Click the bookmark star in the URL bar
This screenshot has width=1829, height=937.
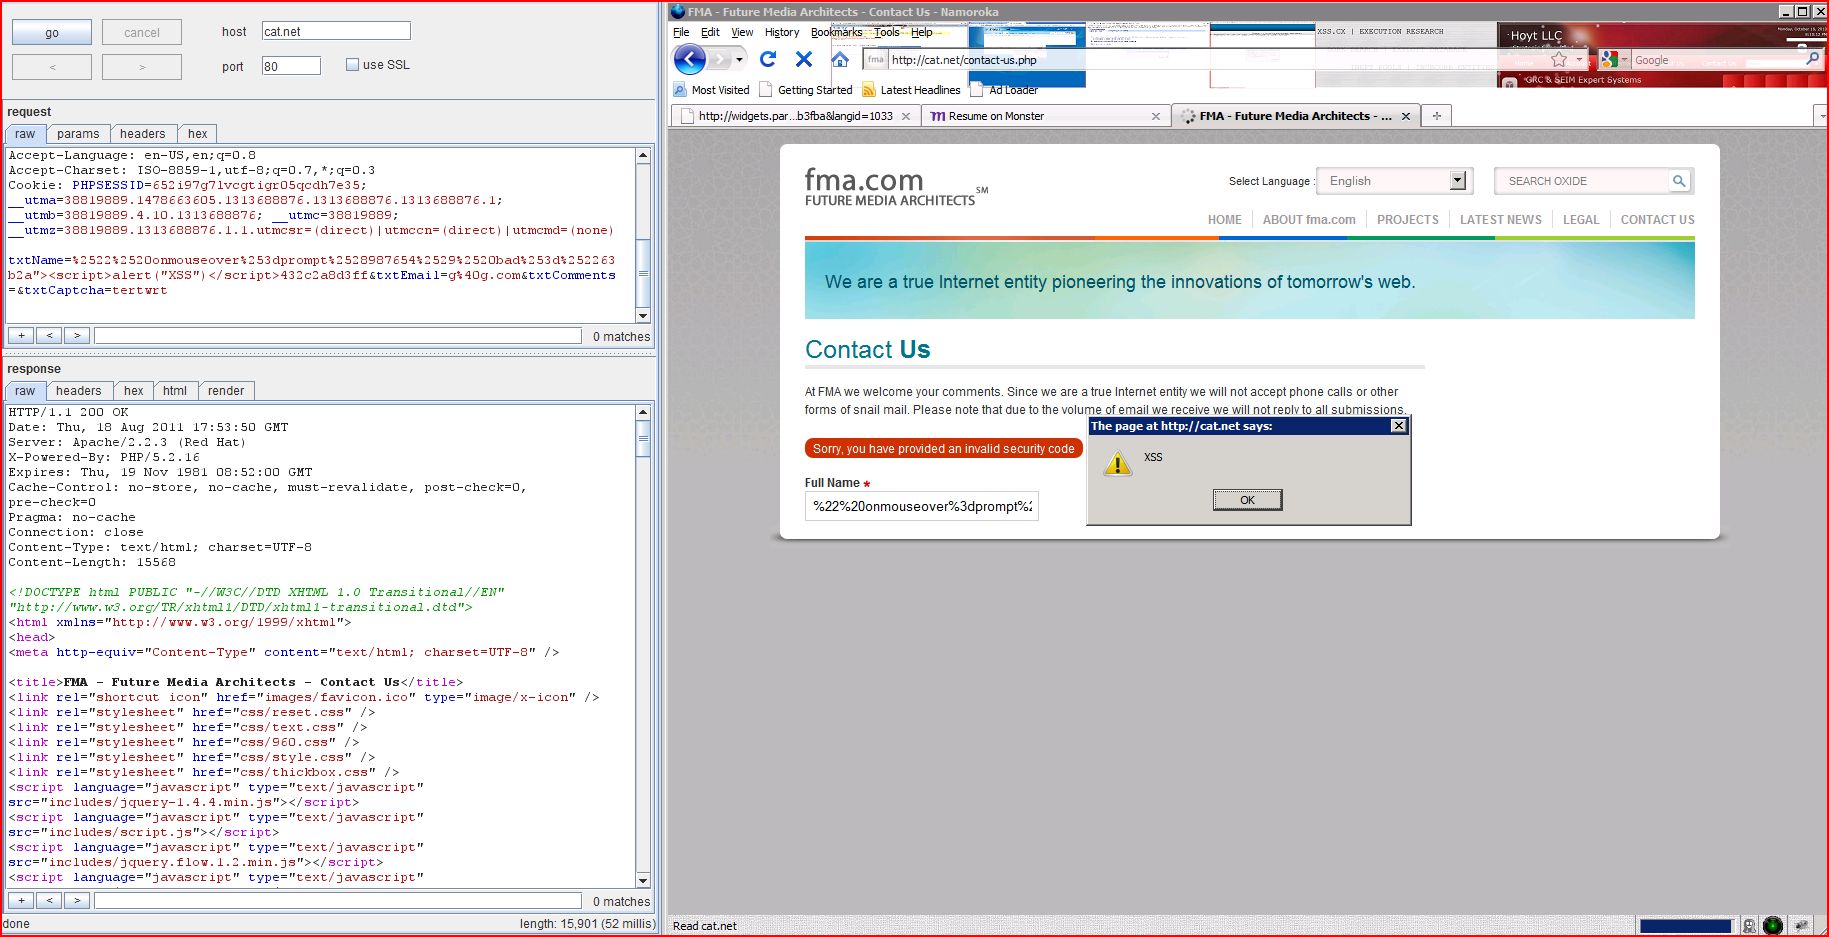coord(1559,60)
